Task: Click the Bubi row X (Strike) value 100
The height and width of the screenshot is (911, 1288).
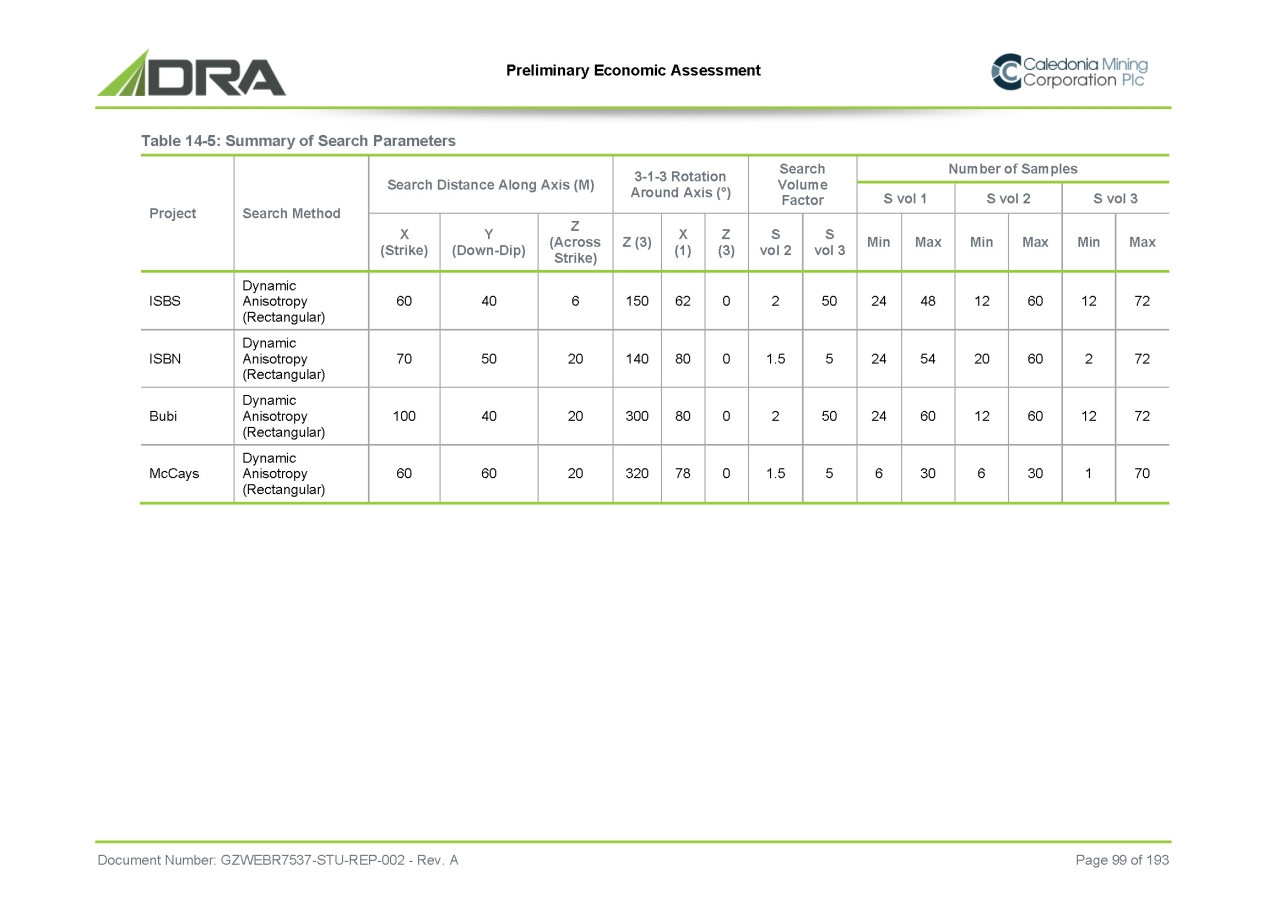Action: [404, 416]
